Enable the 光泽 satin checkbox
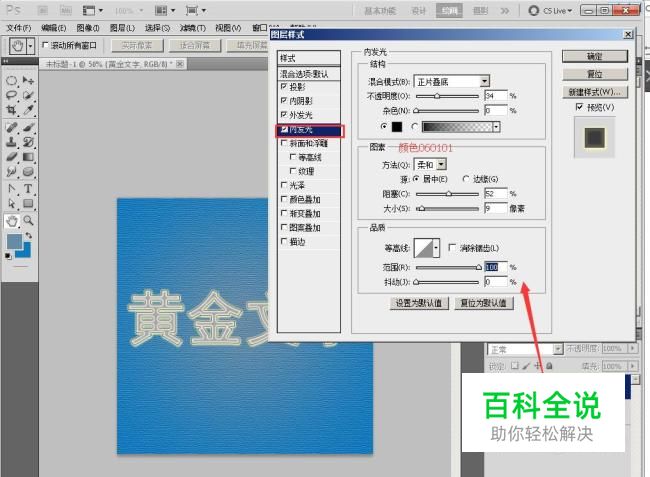The height and width of the screenshot is (477, 650). pos(284,185)
